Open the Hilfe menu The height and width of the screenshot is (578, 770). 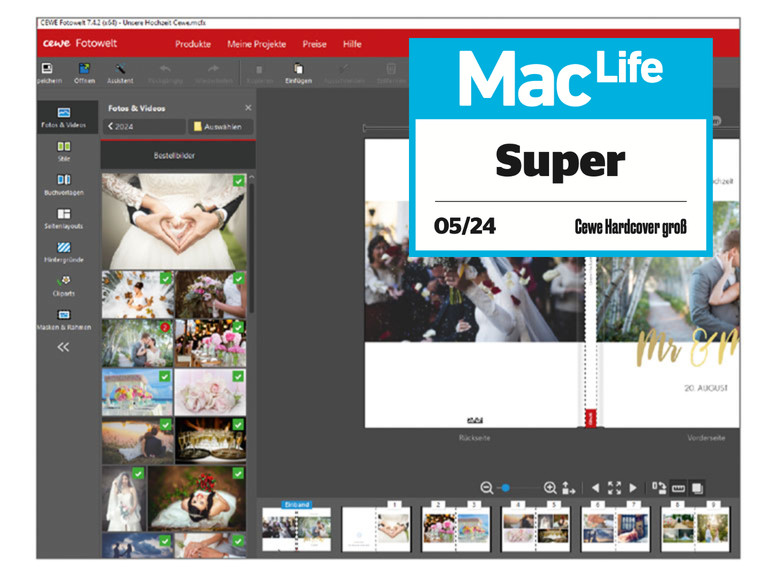coord(352,44)
